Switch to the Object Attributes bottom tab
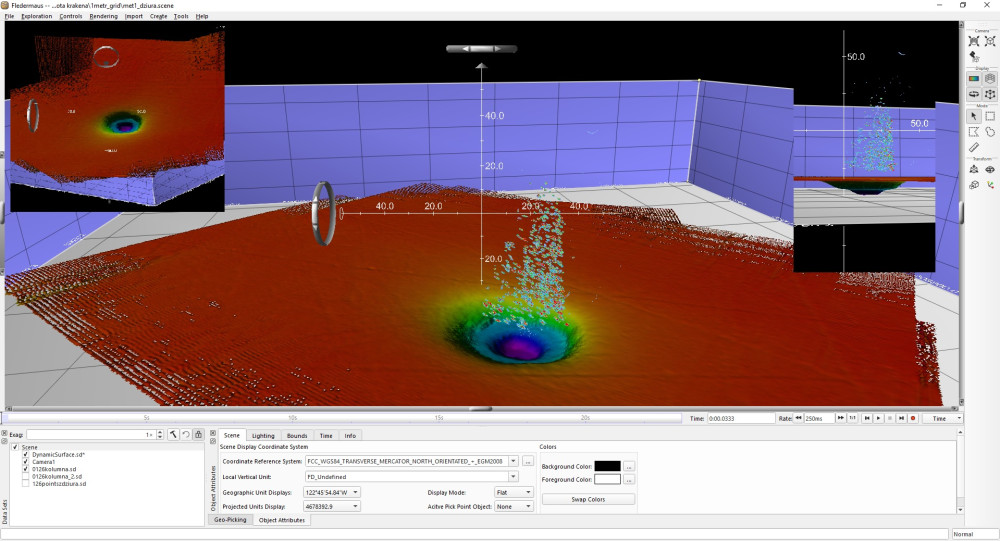Screen dimensions: 1000x541 tap(280, 520)
